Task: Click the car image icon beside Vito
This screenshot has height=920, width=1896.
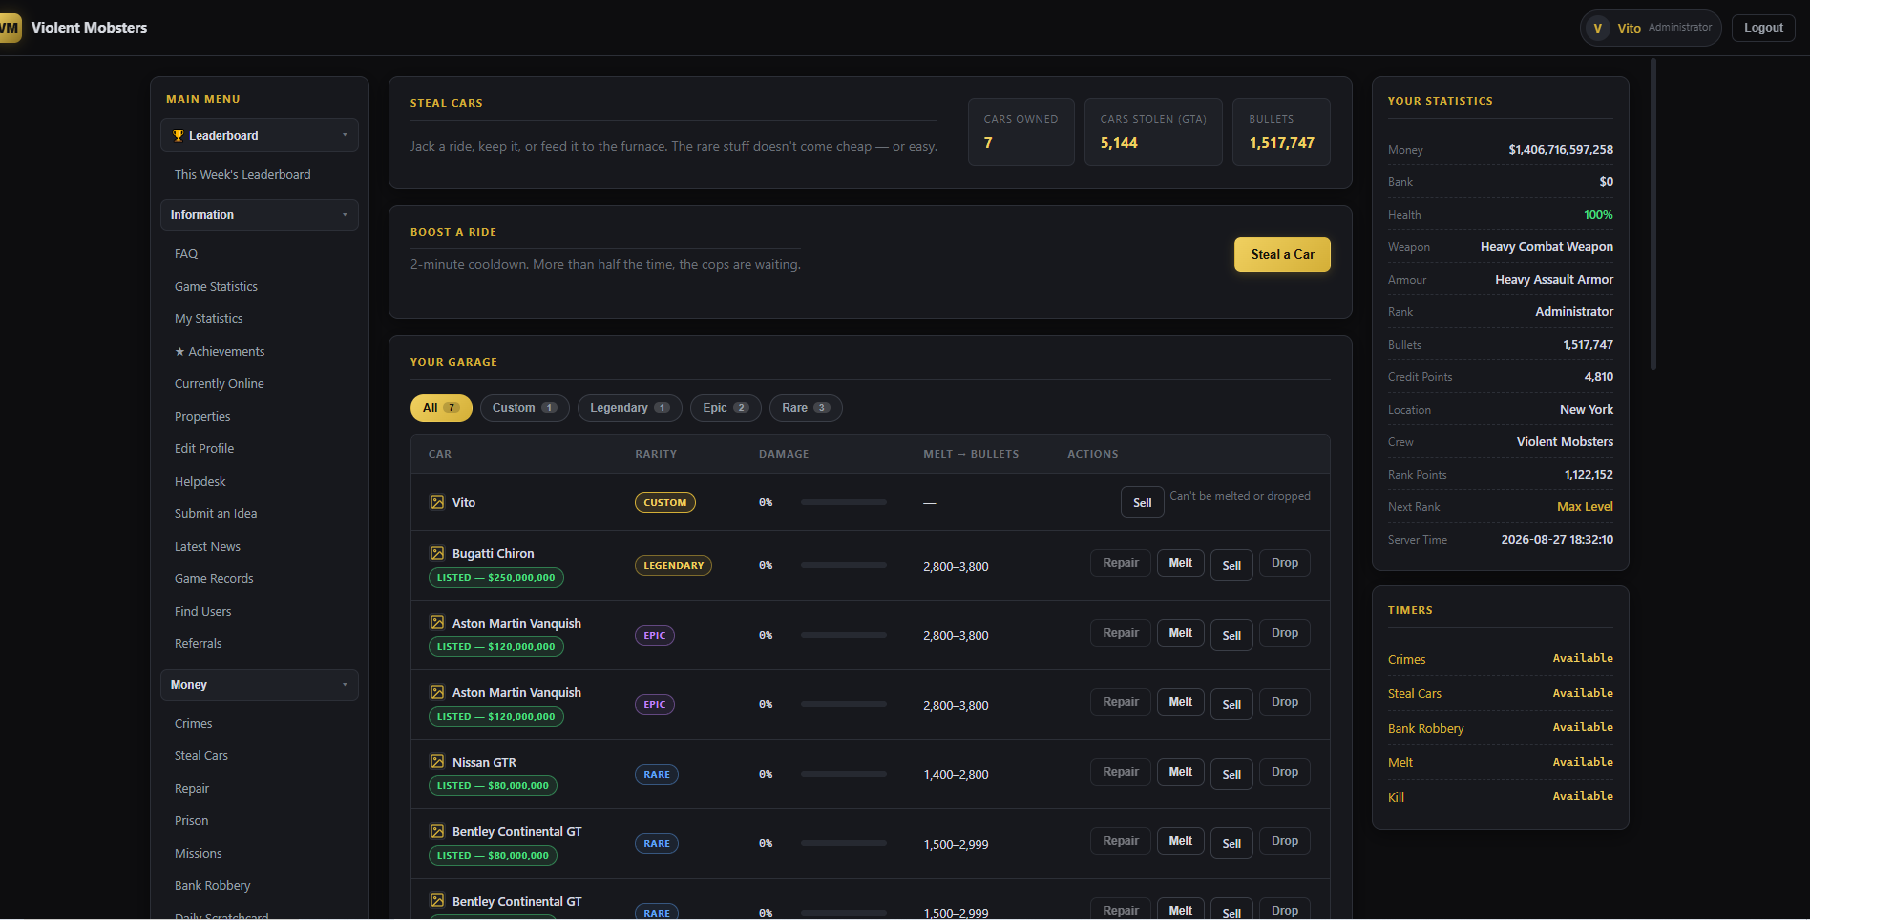Action: point(437,502)
